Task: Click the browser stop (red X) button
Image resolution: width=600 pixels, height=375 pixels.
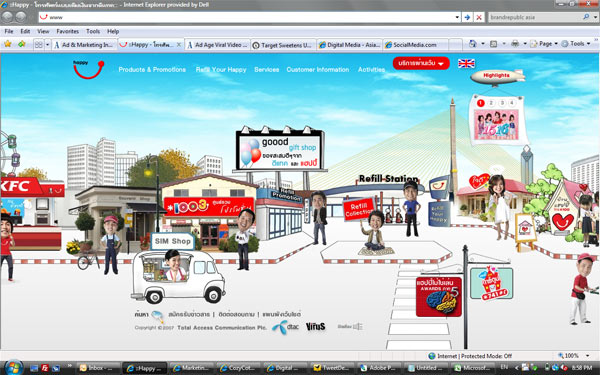Action: coord(478,17)
